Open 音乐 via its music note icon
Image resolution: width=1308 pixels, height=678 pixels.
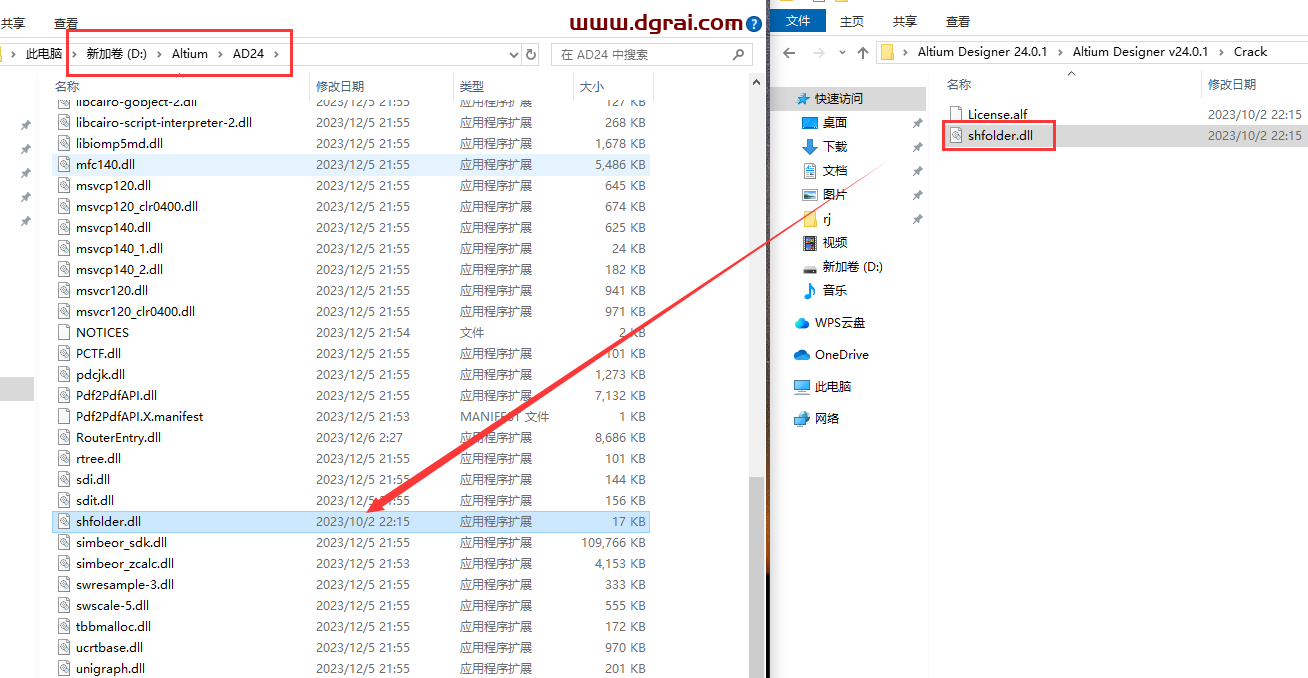click(x=810, y=290)
